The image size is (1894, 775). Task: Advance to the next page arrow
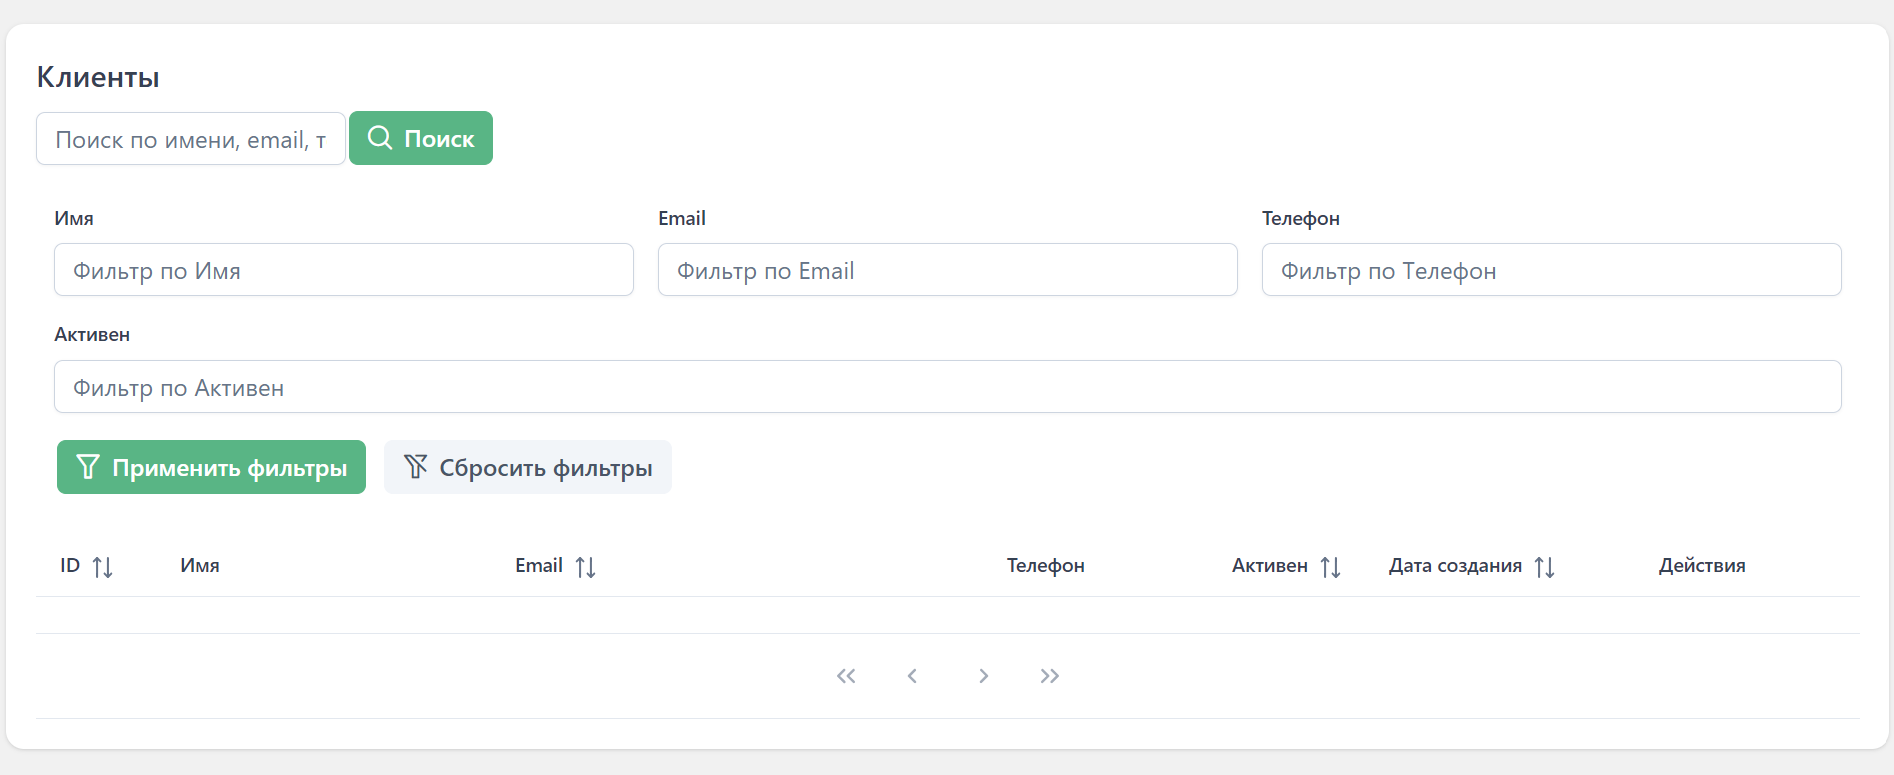pos(983,676)
